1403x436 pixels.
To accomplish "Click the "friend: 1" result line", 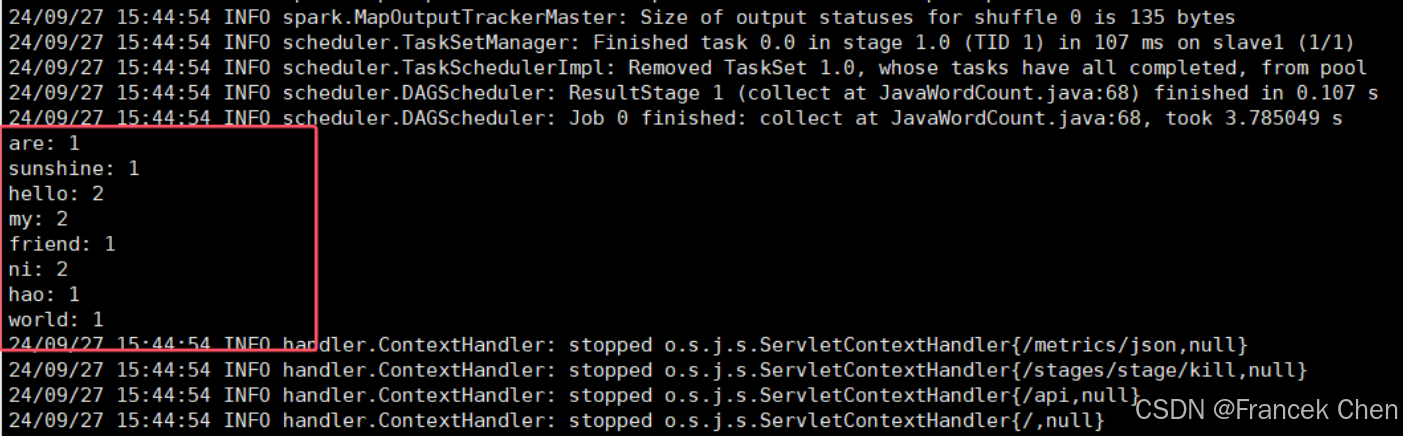I will 62,244.
